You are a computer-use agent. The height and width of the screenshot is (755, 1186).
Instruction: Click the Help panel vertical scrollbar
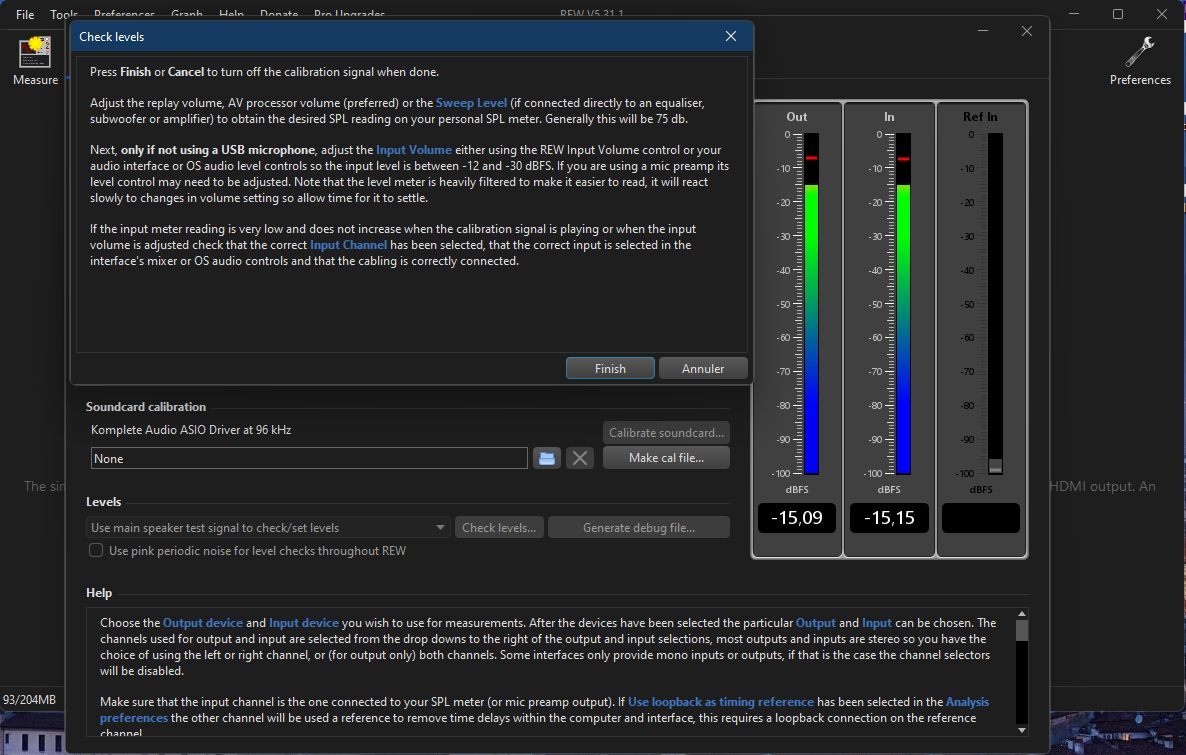click(1021, 630)
